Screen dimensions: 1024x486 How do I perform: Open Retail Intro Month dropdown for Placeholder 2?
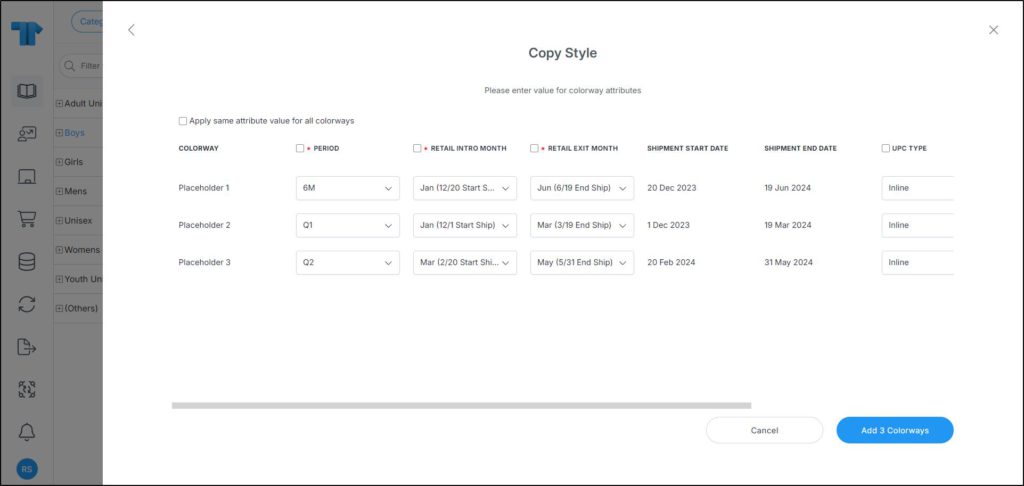click(x=465, y=225)
